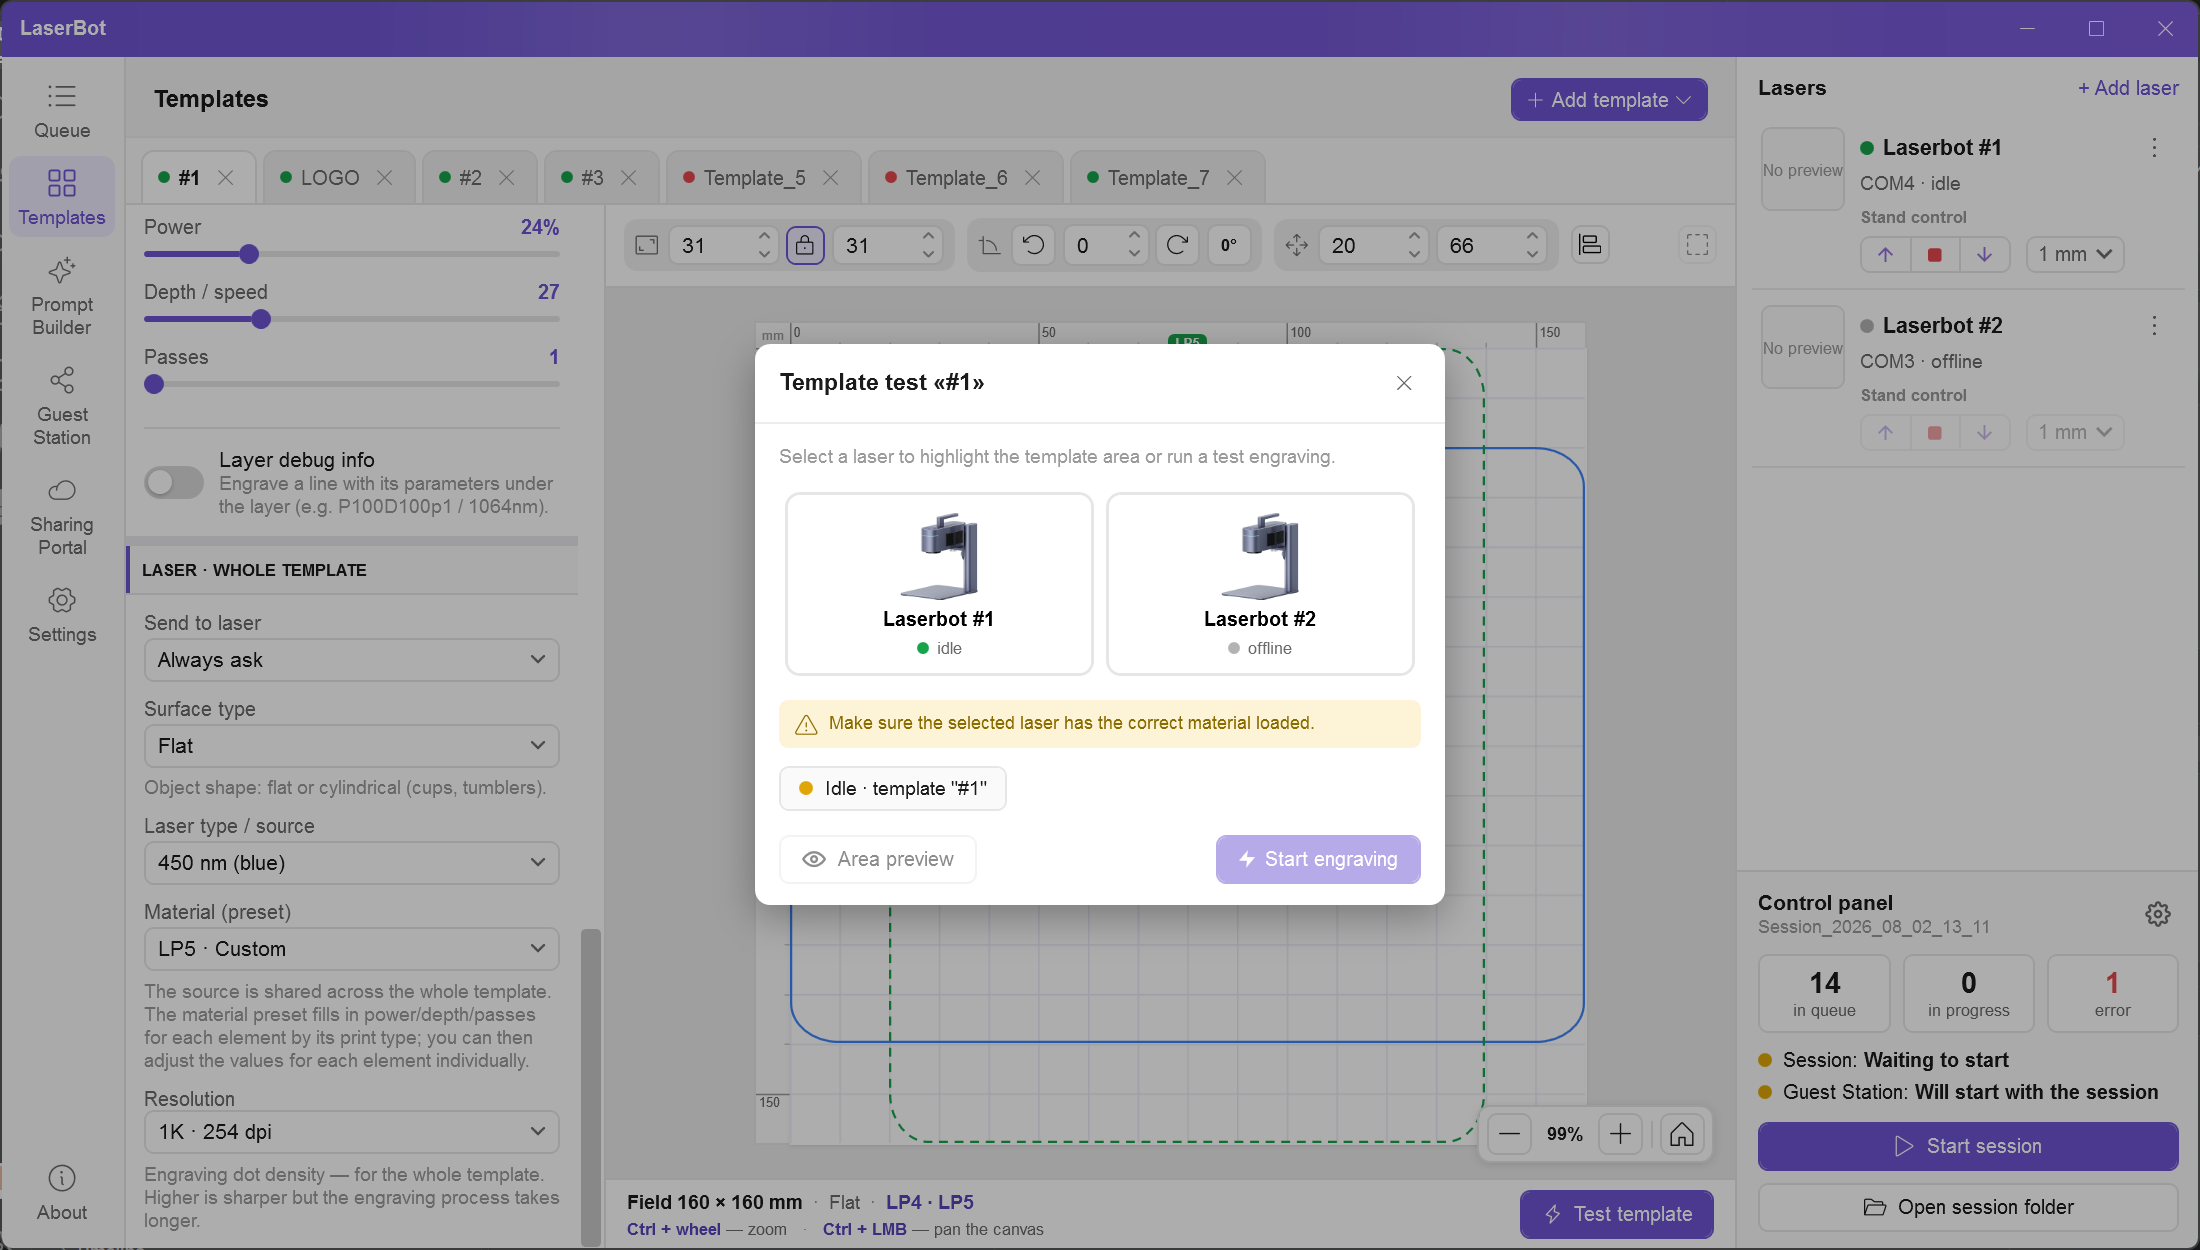Open the About page
Image resolution: width=2200 pixels, height=1250 pixels.
coord(62,1193)
